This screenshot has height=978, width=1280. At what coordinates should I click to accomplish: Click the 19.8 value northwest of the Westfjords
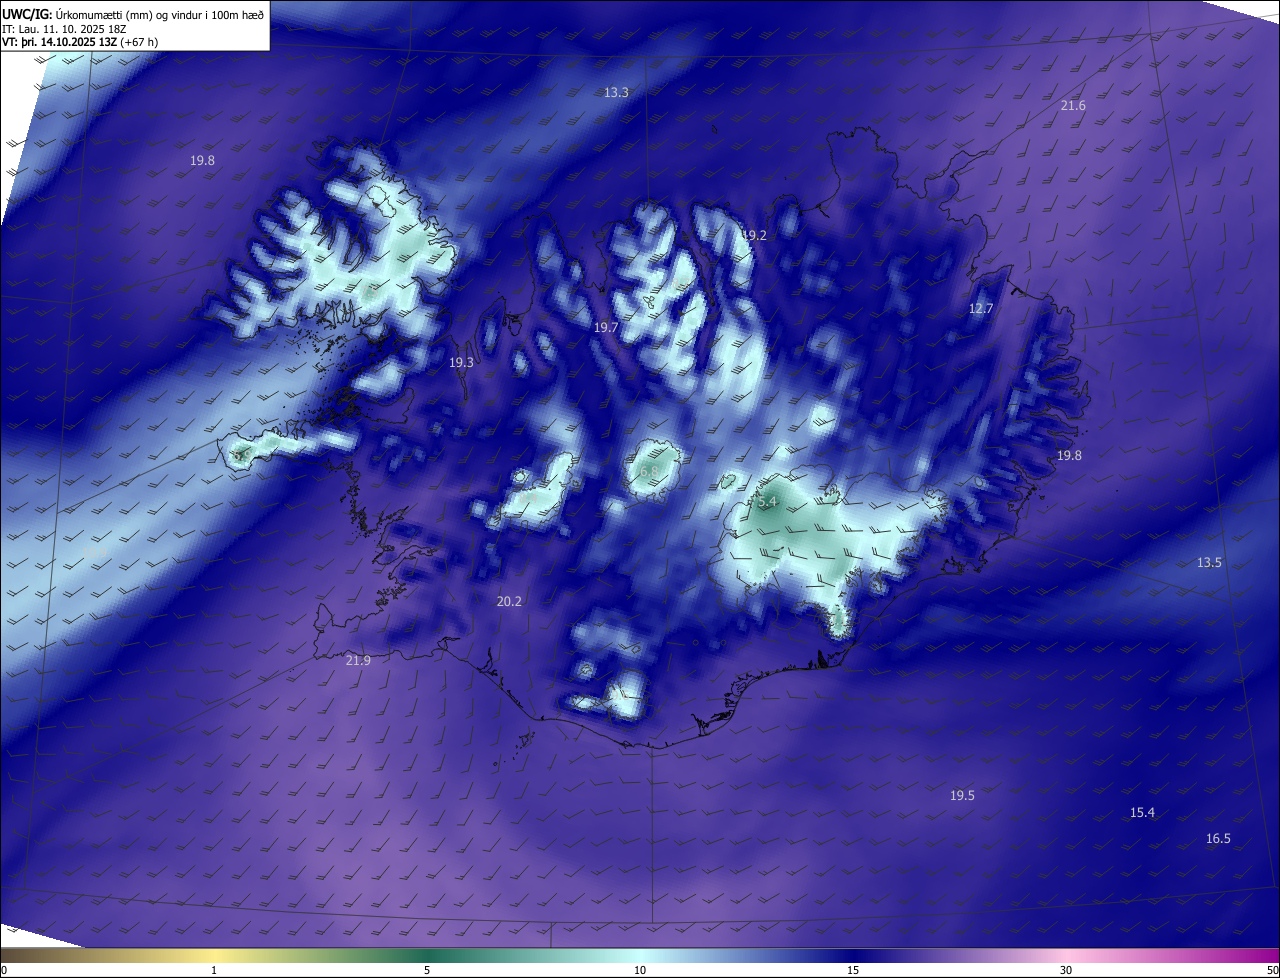202,160
